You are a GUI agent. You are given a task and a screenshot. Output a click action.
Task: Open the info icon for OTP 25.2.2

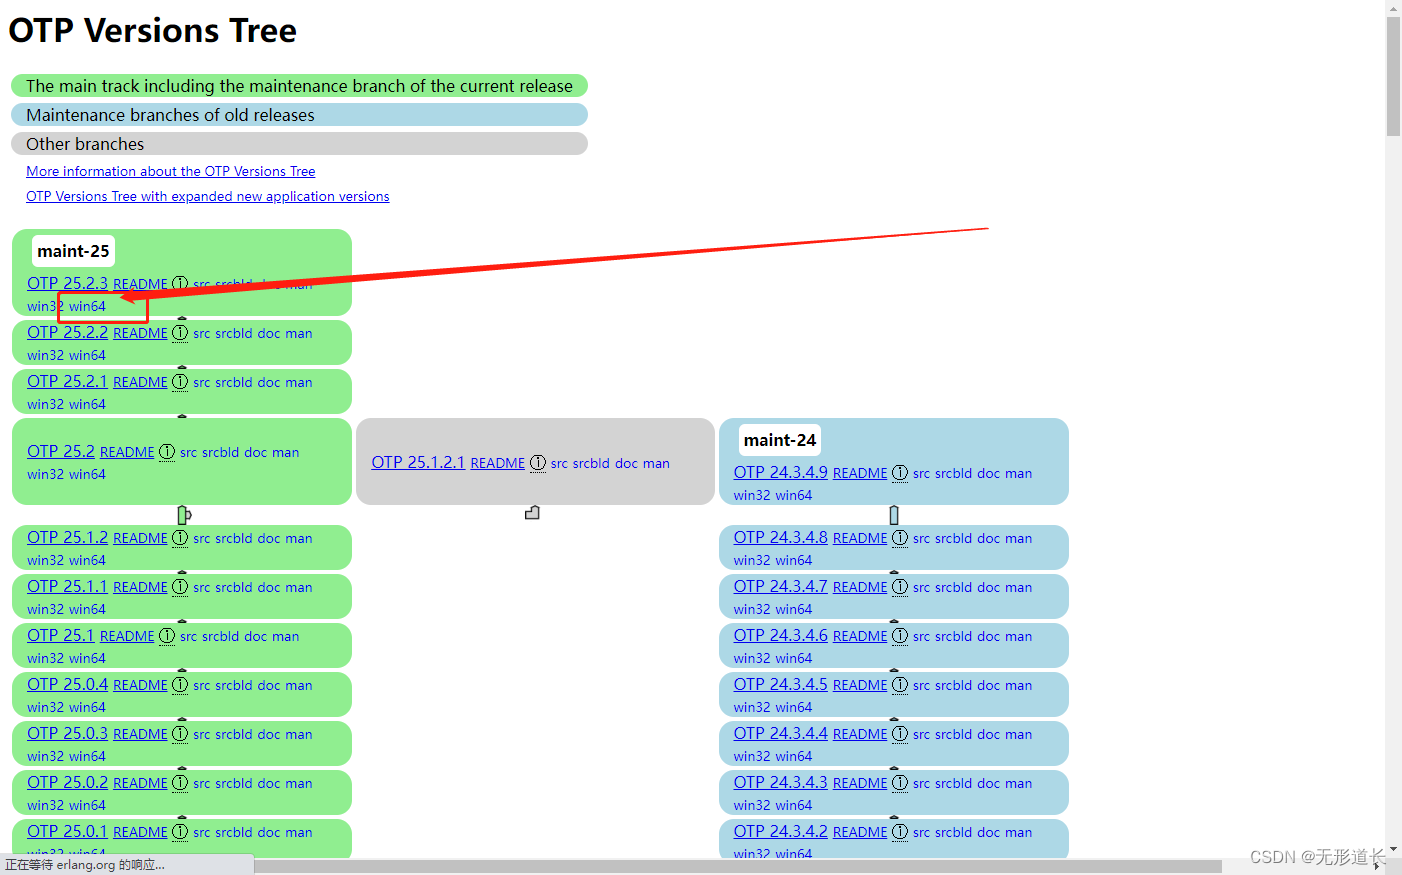180,333
